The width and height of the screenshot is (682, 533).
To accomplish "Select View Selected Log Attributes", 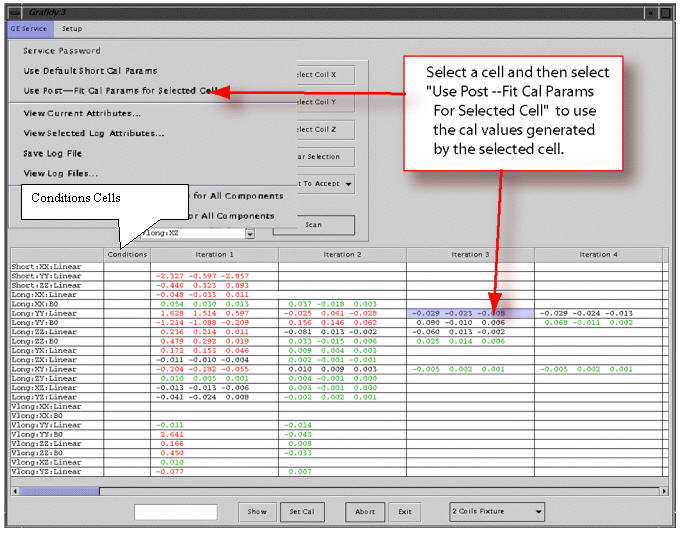I will [x=93, y=133].
